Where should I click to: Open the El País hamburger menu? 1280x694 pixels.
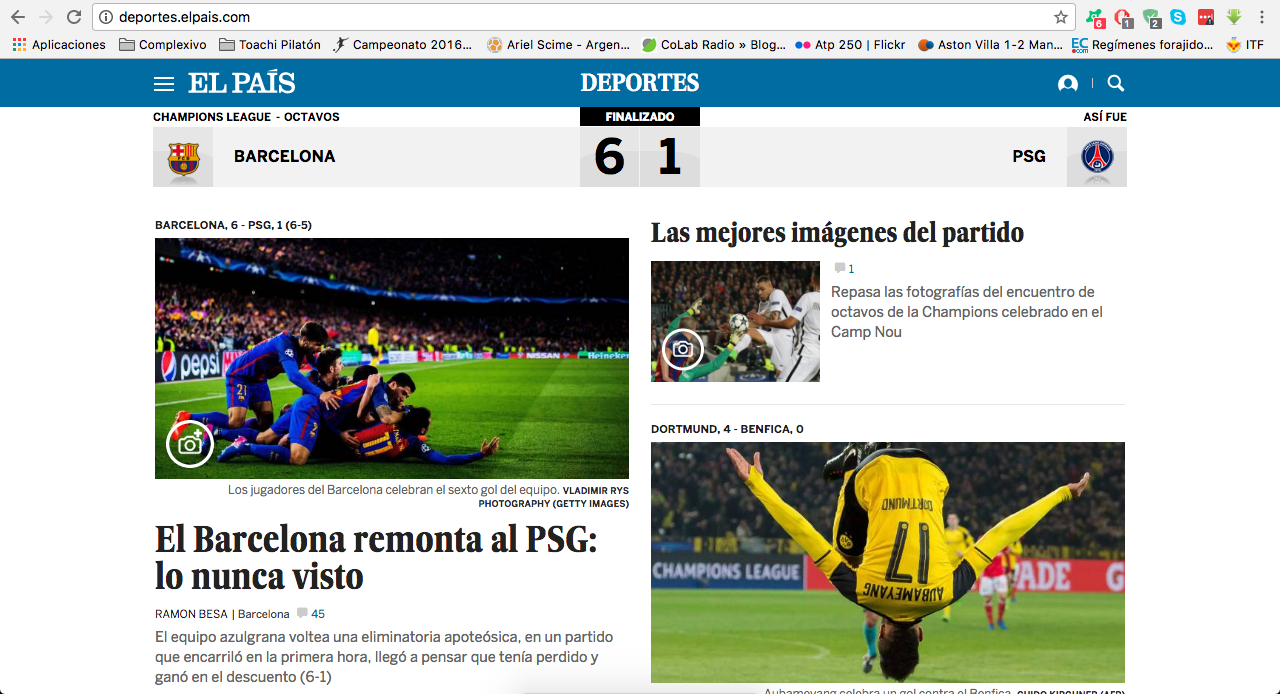(x=164, y=84)
